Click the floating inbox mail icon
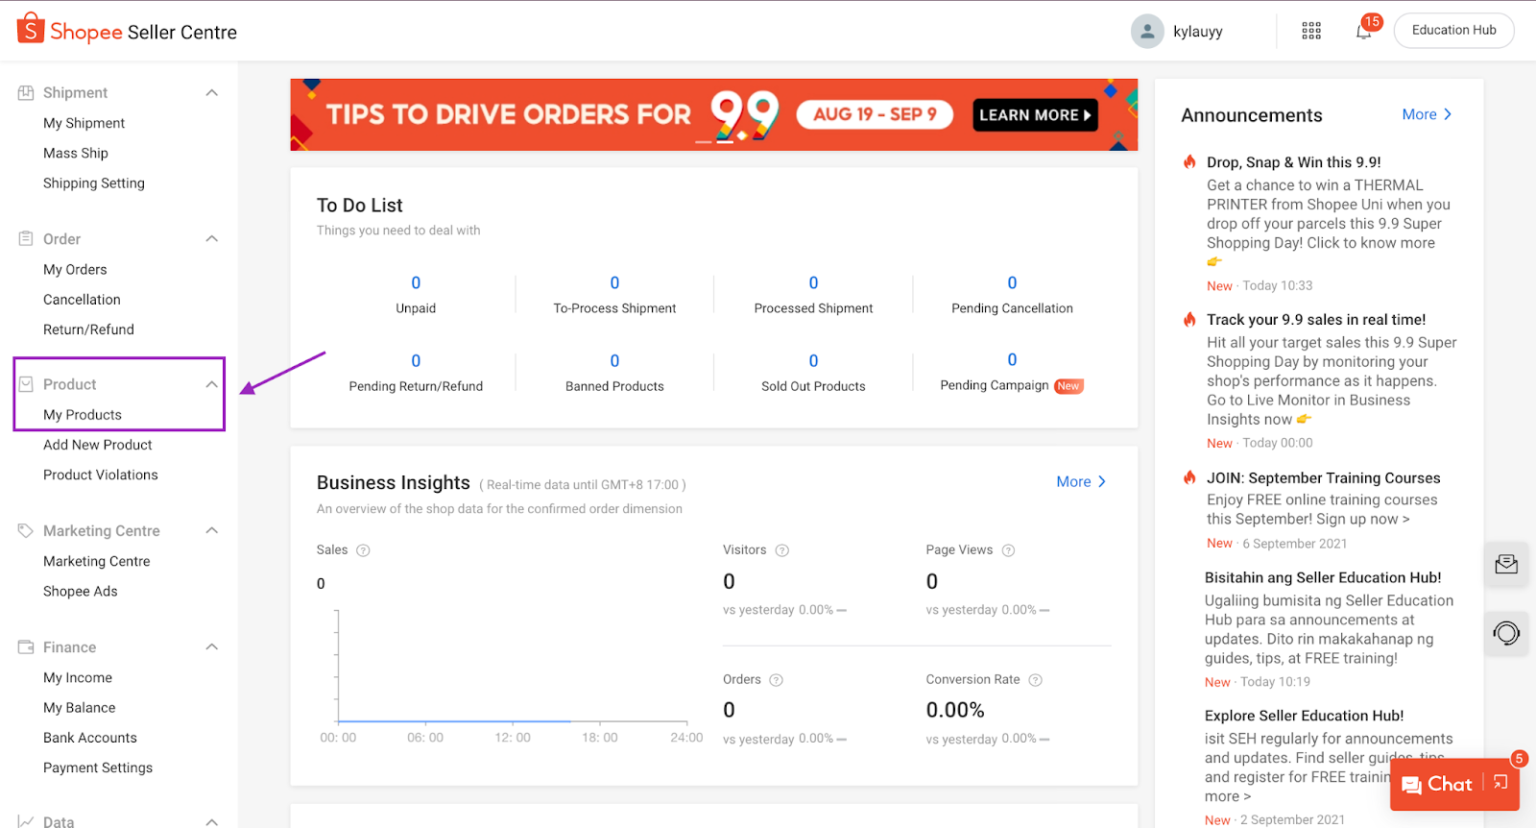The height and width of the screenshot is (828, 1536). 1506,564
